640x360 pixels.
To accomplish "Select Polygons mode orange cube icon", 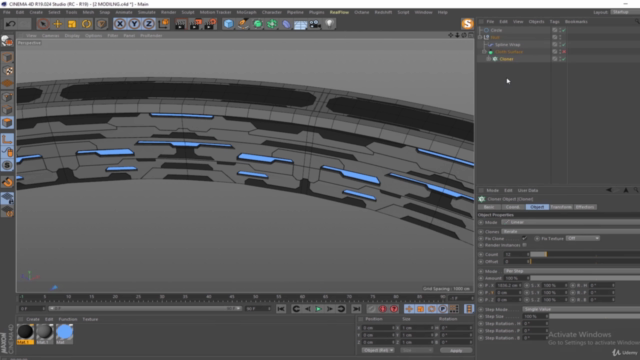I will [7, 122].
